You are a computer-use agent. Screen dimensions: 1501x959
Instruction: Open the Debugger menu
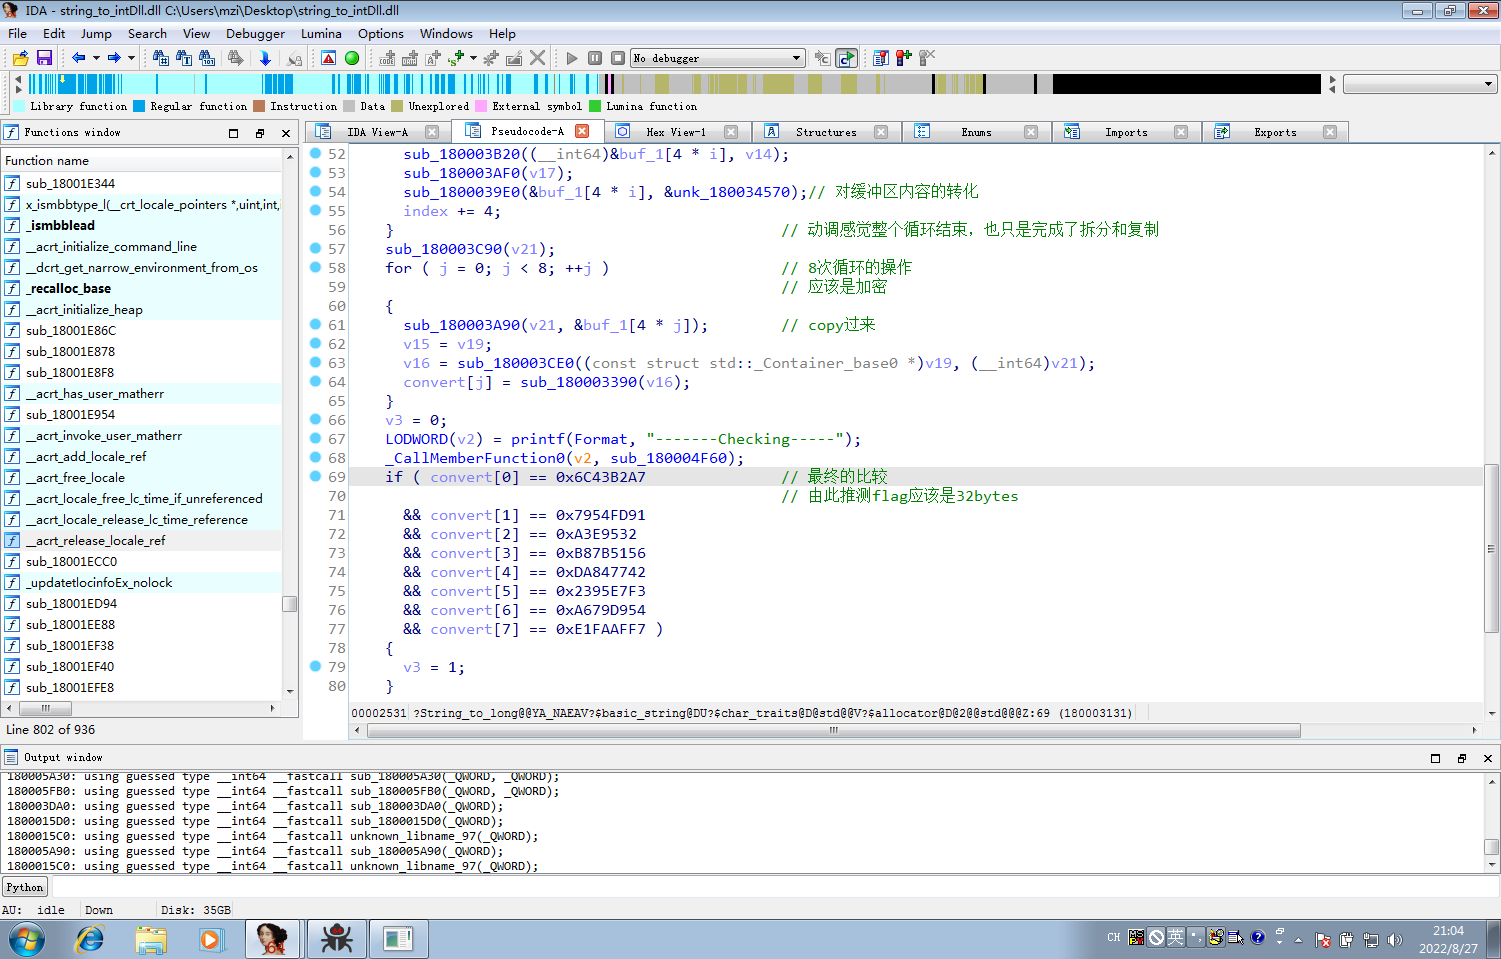[x=255, y=33]
